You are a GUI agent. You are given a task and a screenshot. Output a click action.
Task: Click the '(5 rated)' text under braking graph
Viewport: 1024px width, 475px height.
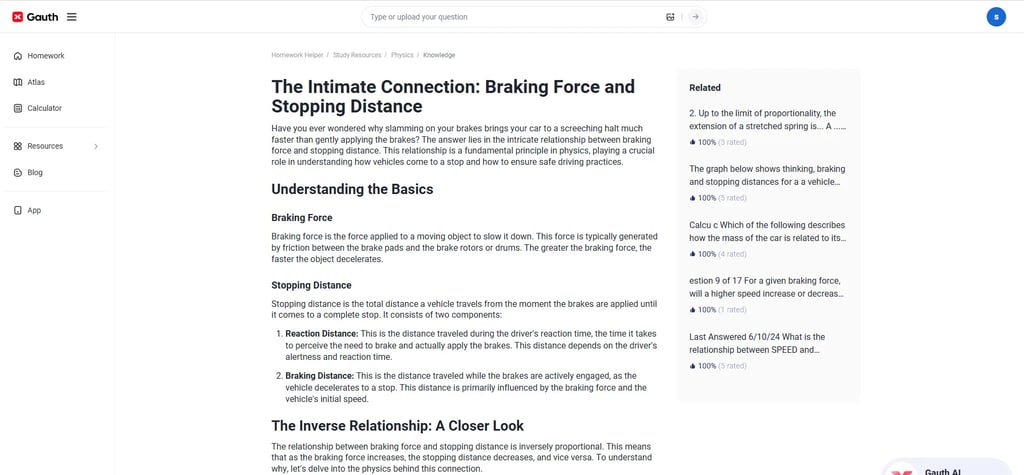[x=732, y=198]
